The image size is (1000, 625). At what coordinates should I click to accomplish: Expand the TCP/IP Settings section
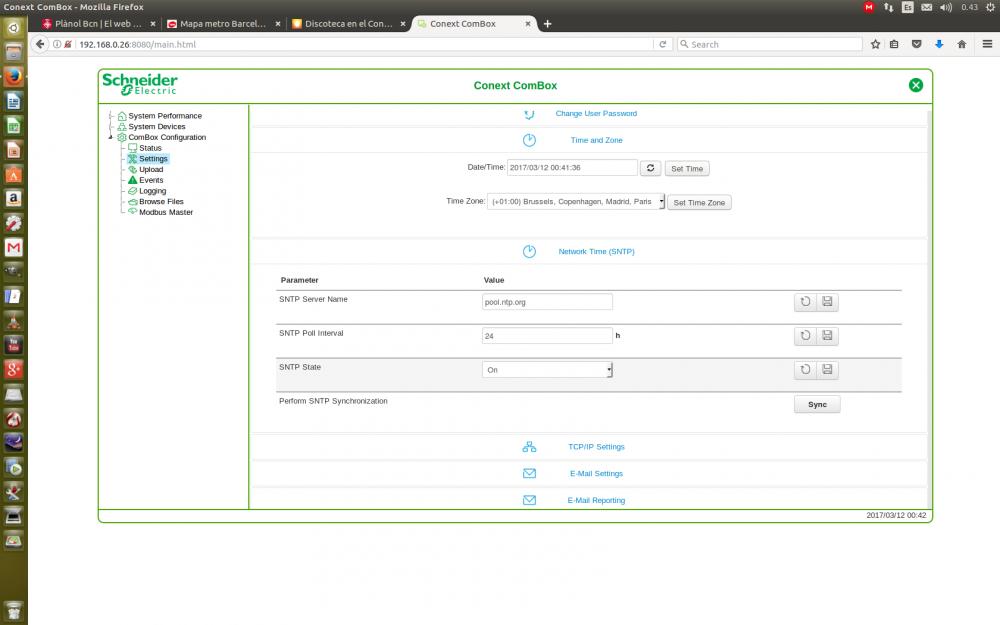[x=596, y=447]
